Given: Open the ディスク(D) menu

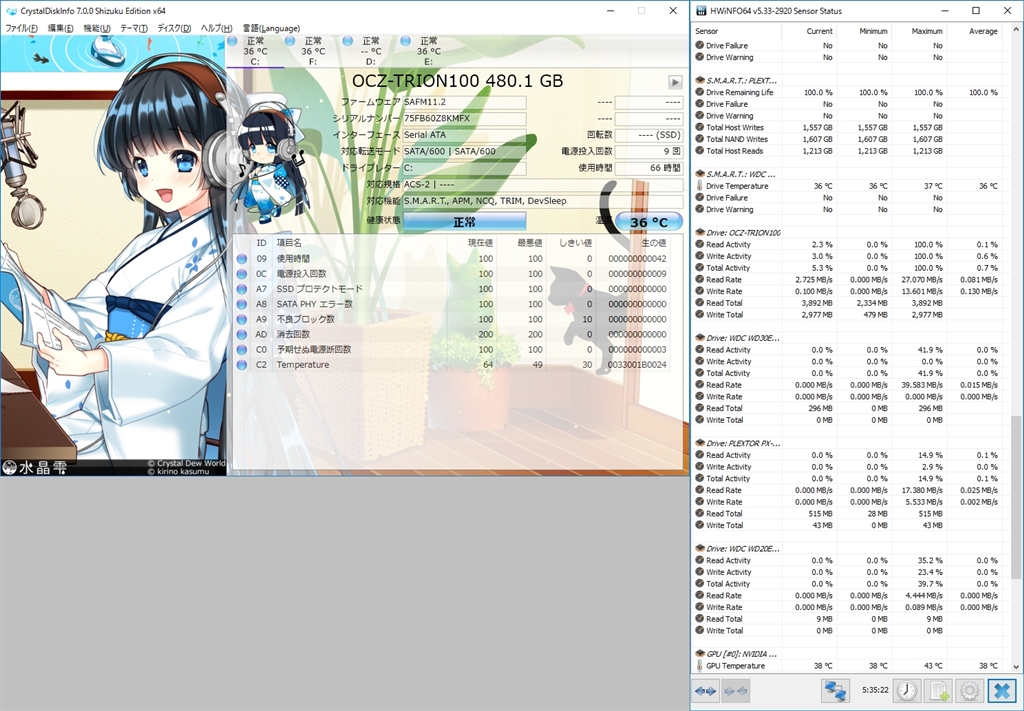Looking at the screenshot, I should 174,28.
